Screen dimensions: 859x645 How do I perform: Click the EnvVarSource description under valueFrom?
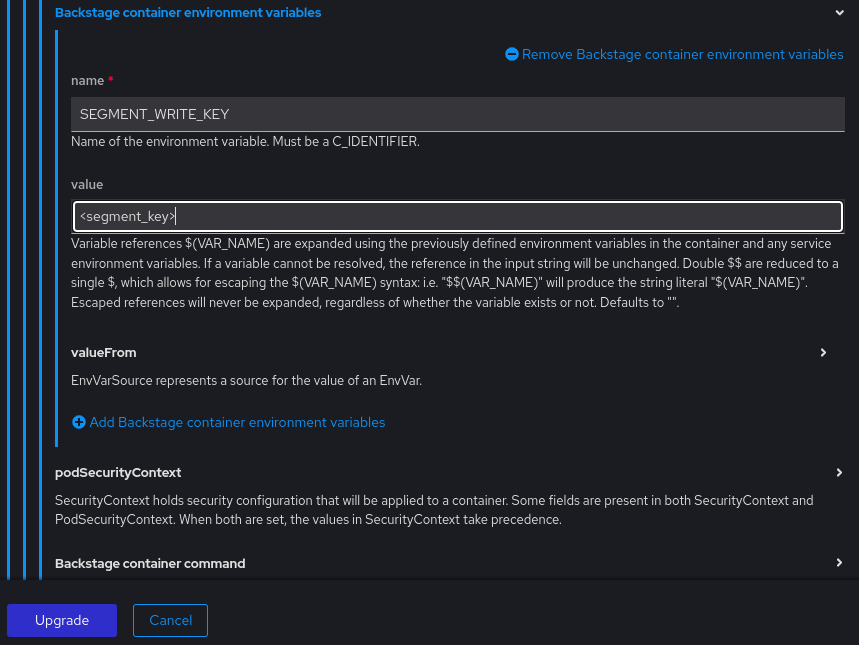246,380
